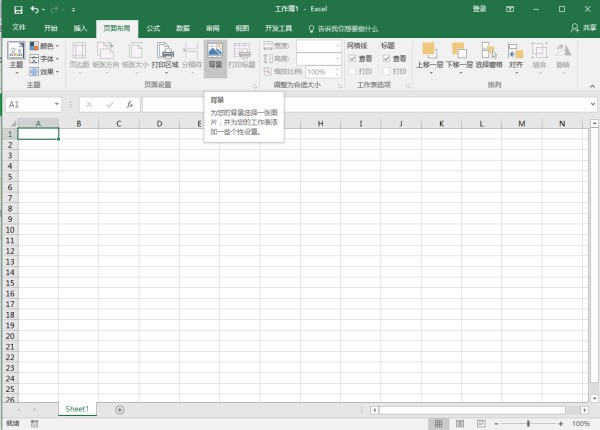Viewport: 600px width, 430px height.
Task: Open Scale to Fit dialog launcher
Action: coord(340,86)
